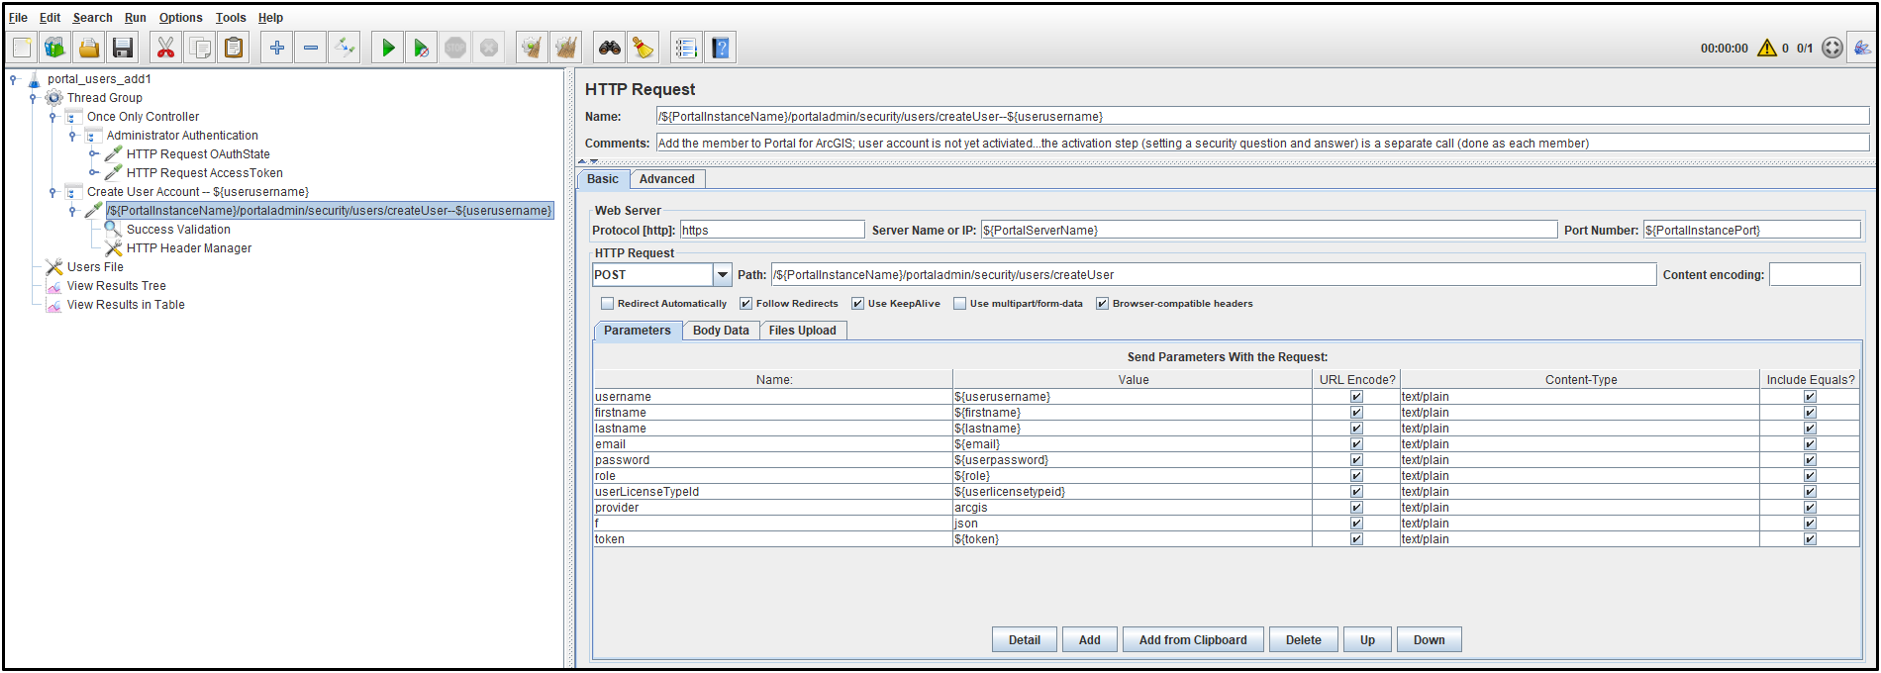Expand the HTTP Request OAuthState node
The image size is (1881, 673).
[93, 154]
